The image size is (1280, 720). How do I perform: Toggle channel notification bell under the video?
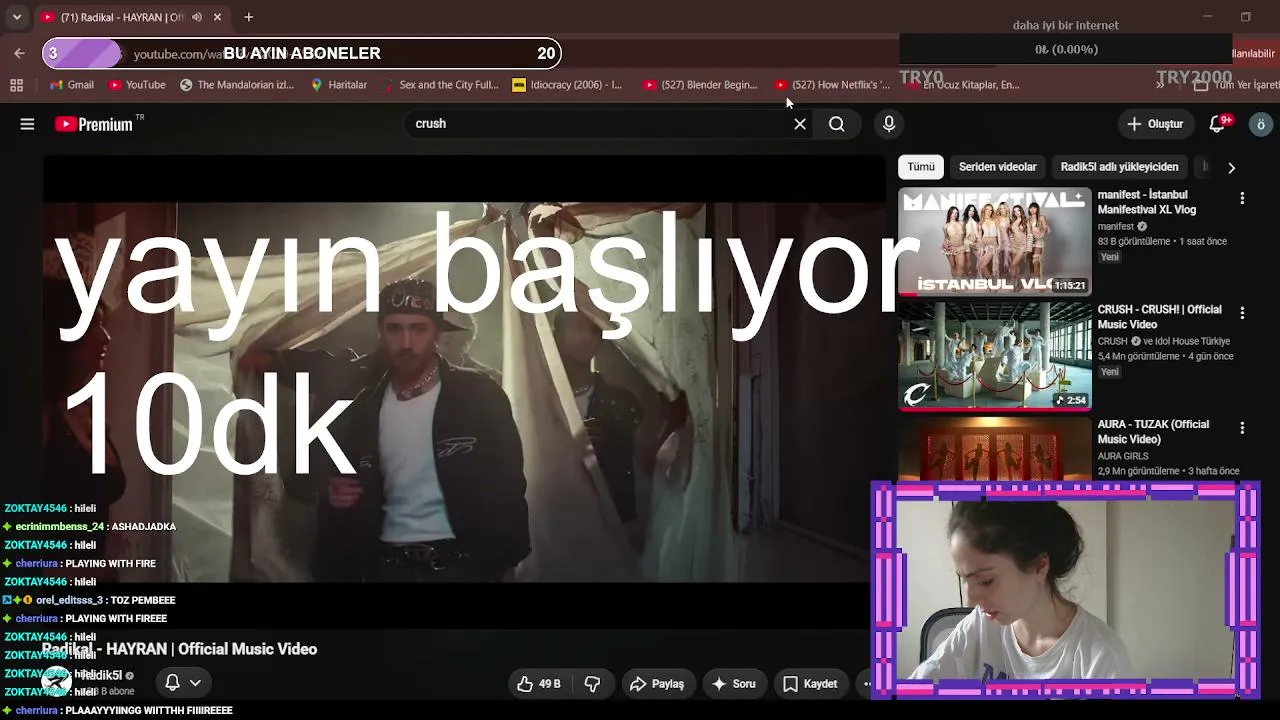[172, 682]
